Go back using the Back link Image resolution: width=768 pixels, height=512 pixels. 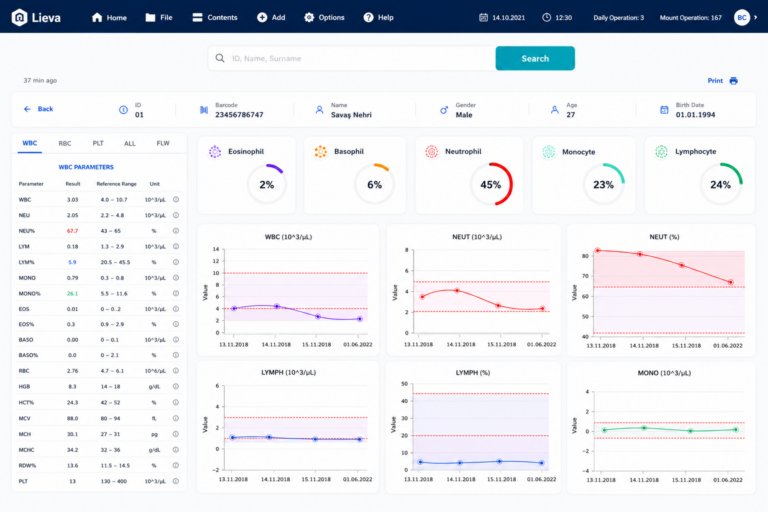coord(38,109)
